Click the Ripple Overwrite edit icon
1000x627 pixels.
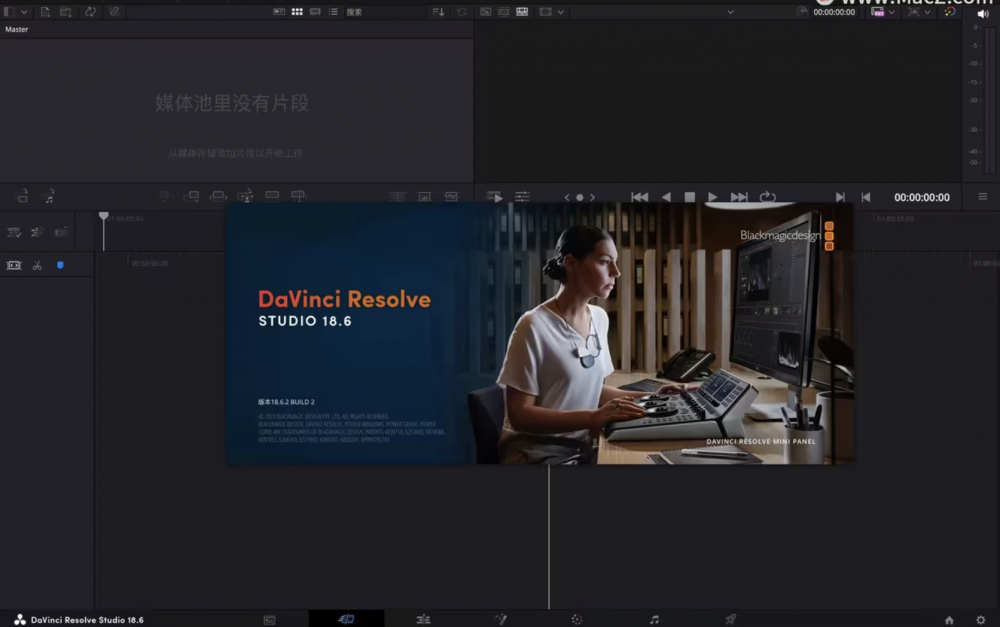(218, 196)
